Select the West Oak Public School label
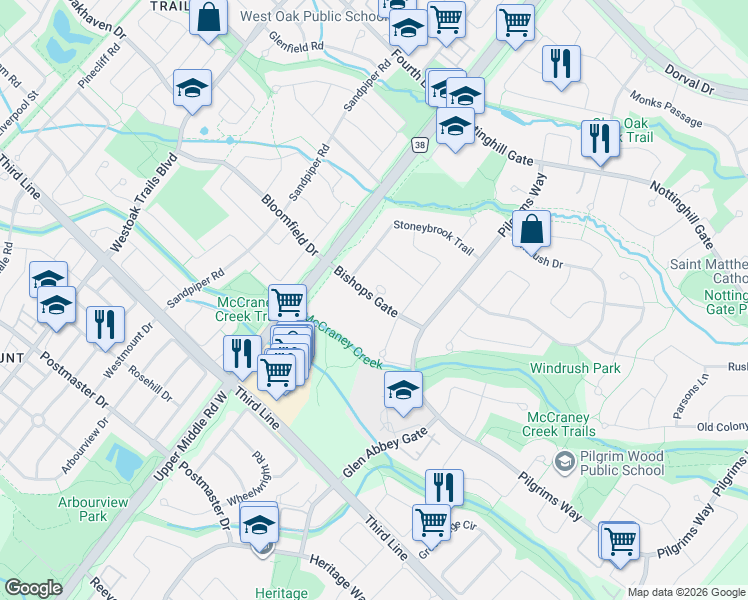 pos(314,16)
